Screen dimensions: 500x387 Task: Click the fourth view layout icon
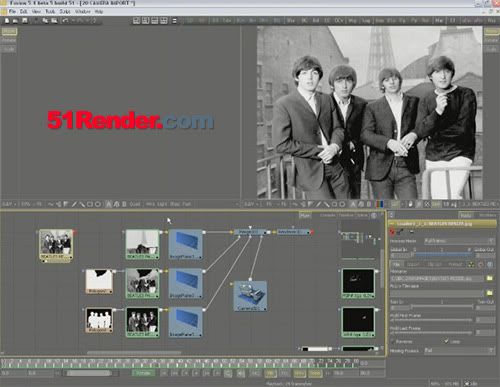164,21
